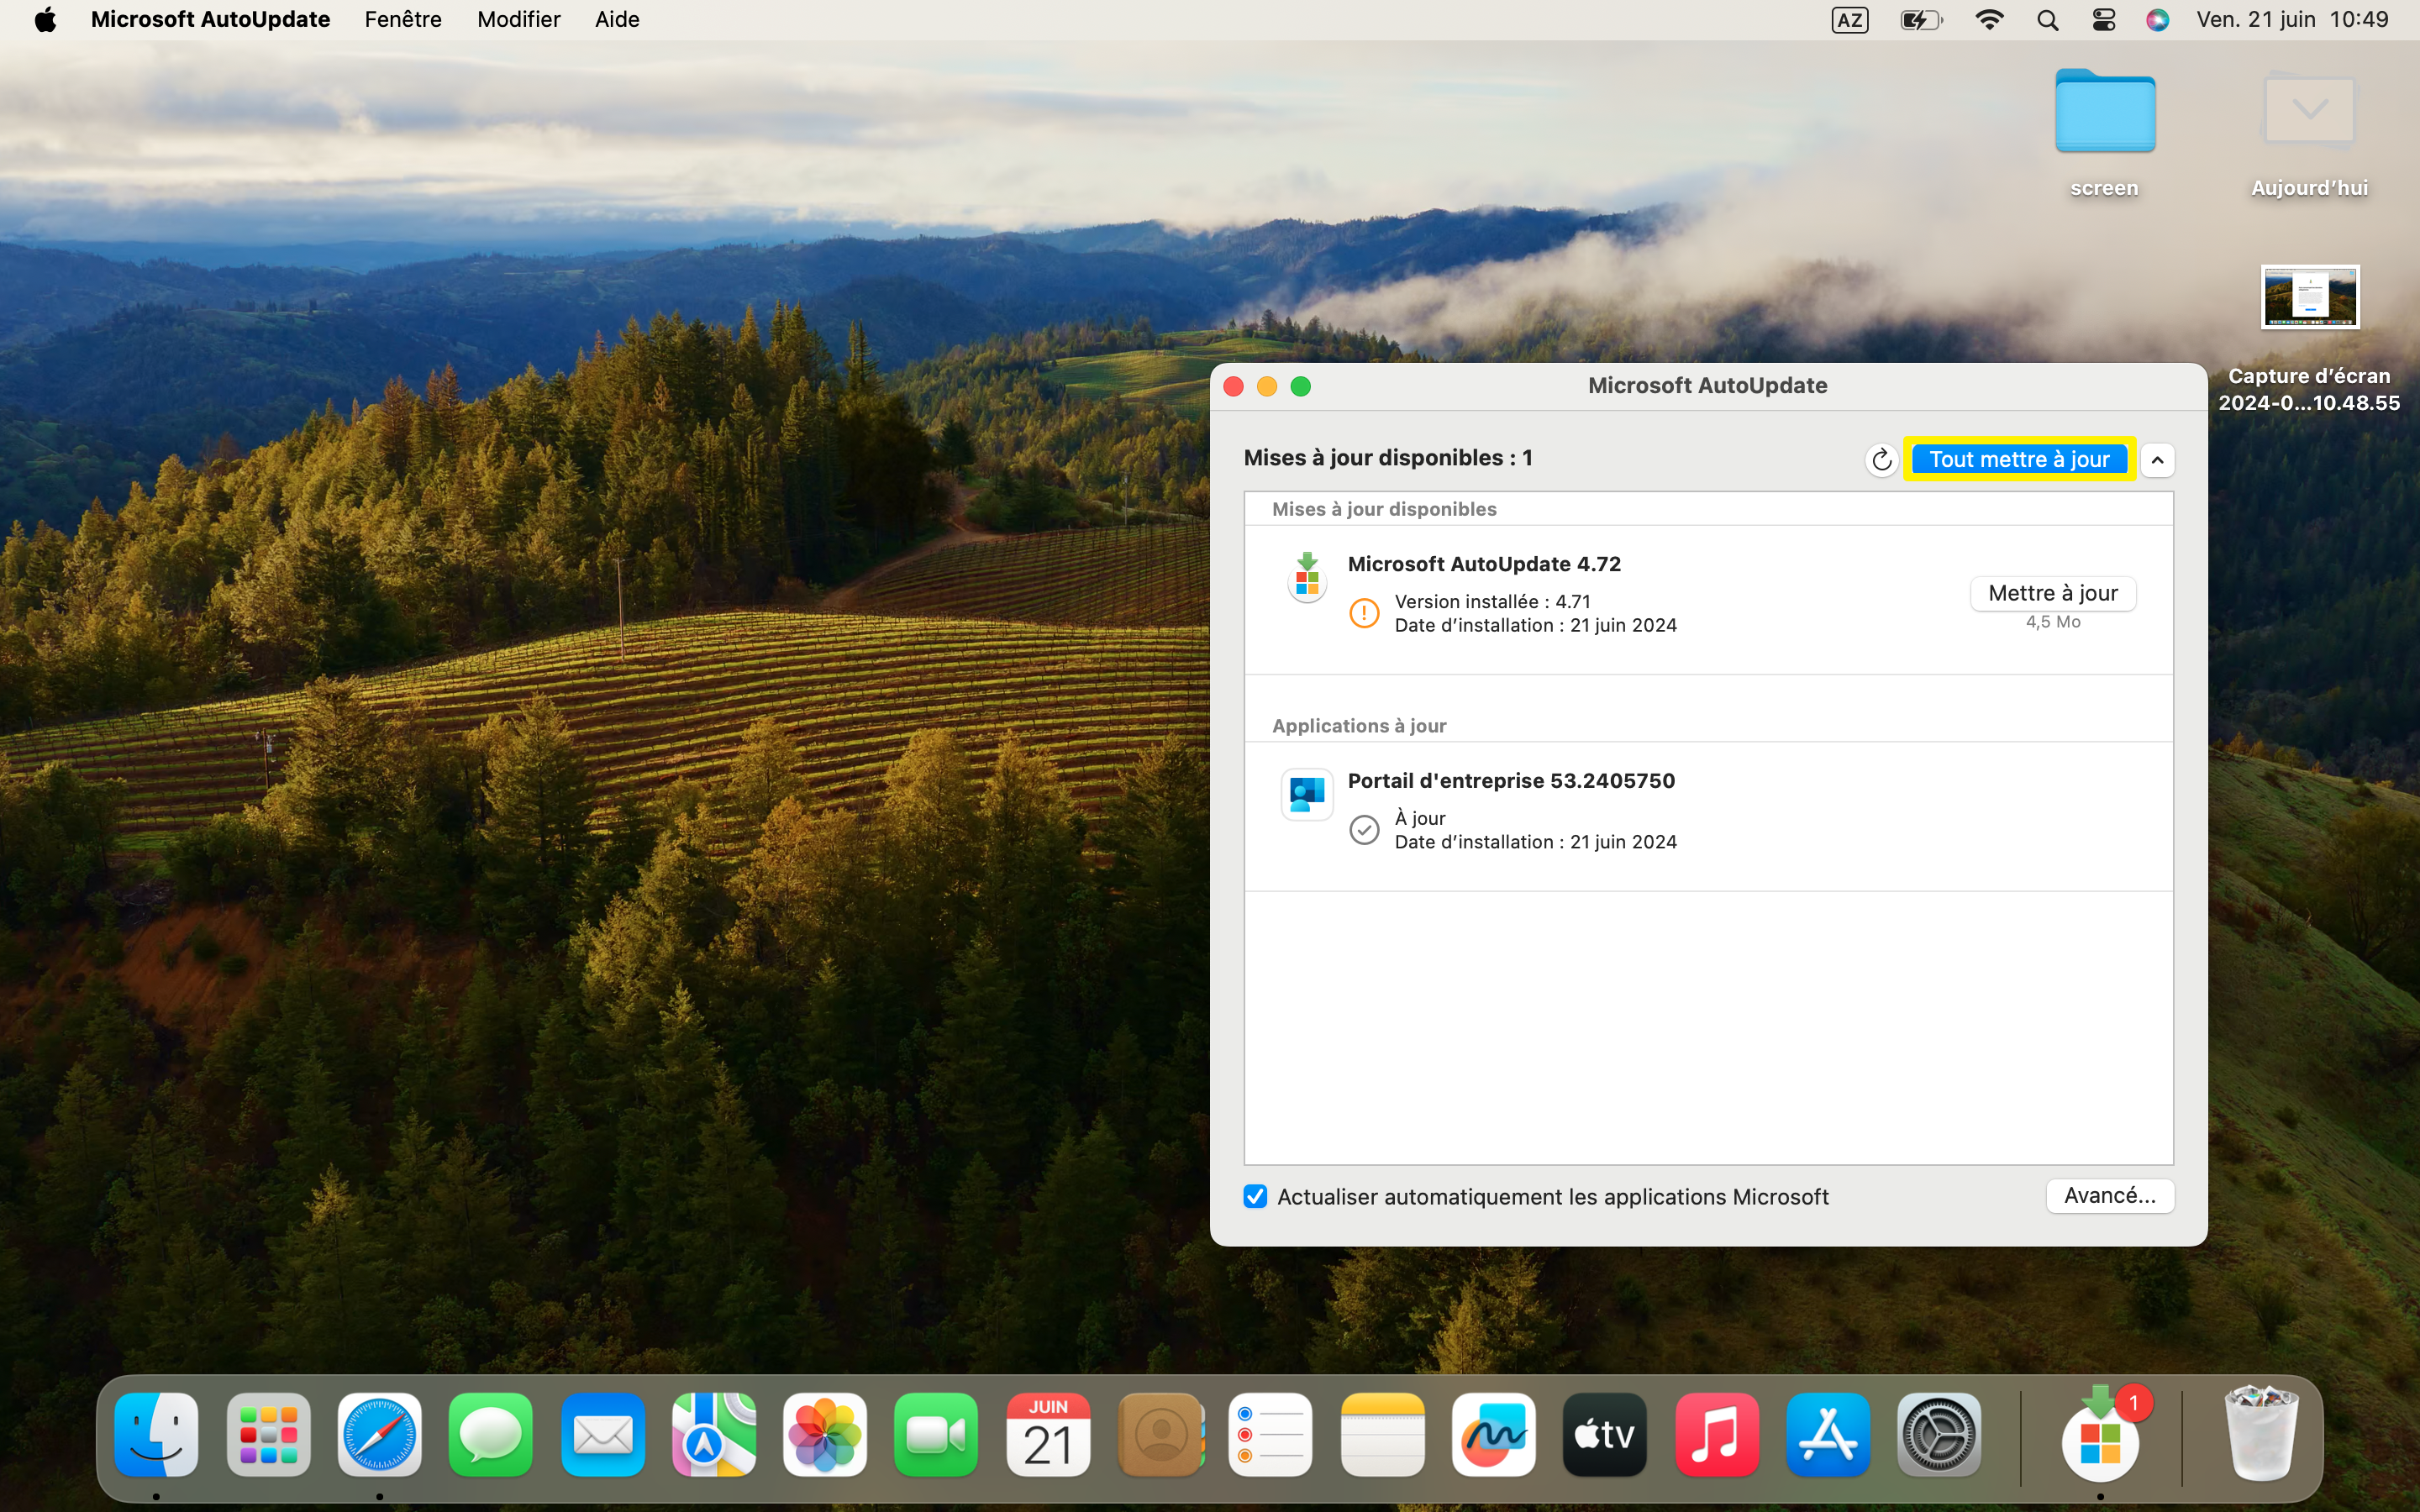Select the Microsoft AutoUpdate 4.72 row title
The image size is (2420, 1512).
coord(1484,564)
